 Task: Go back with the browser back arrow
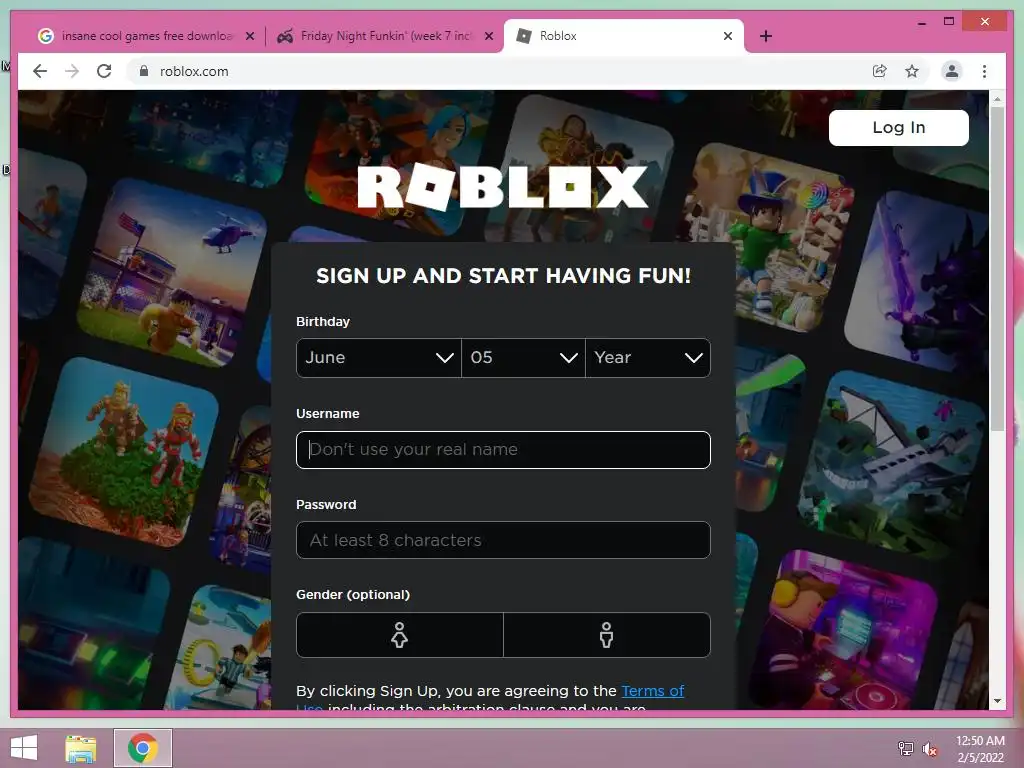pyautogui.click(x=40, y=71)
